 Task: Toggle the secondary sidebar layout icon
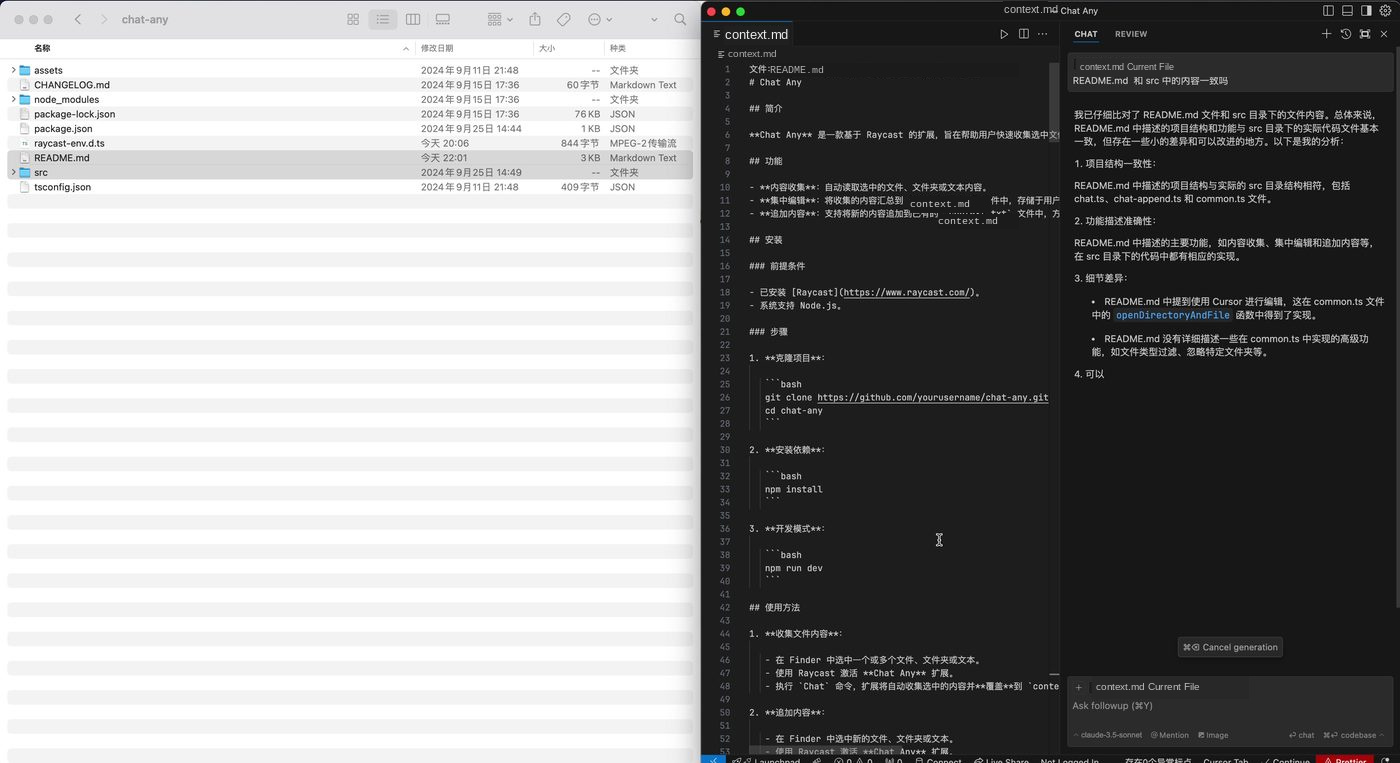pos(1366,11)
